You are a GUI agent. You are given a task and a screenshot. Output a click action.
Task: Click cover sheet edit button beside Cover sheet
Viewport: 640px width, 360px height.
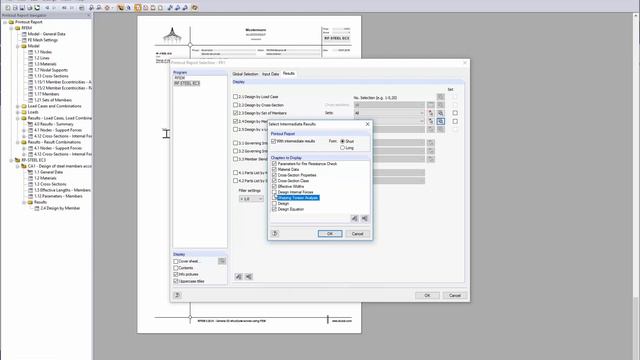click(222, 261)
